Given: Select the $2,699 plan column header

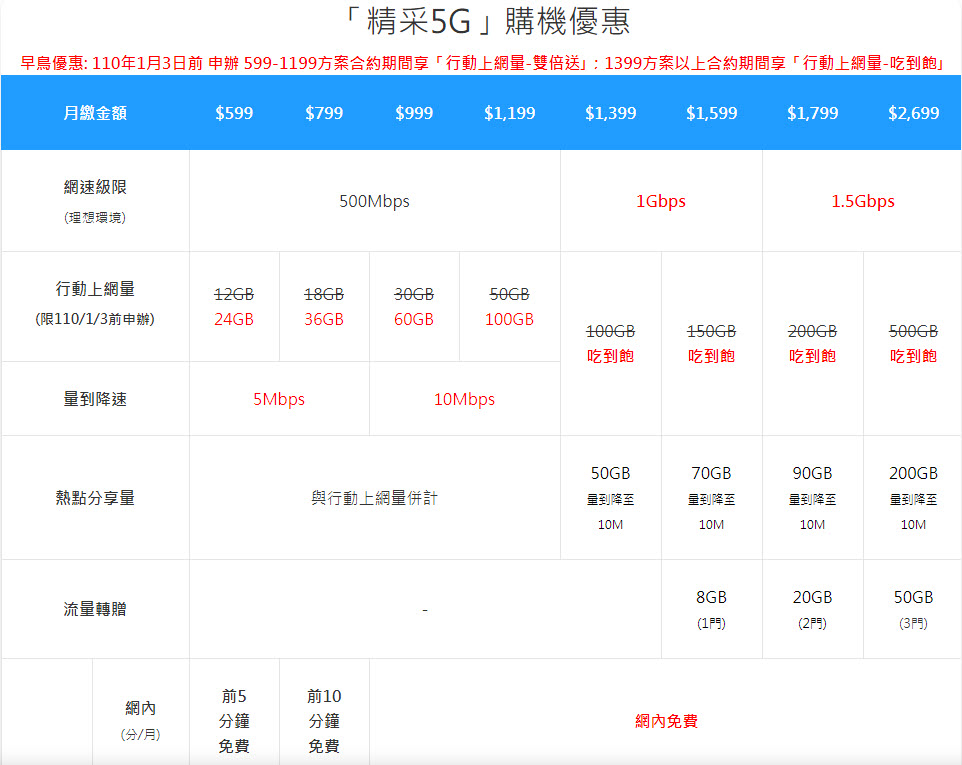Looking at the screenshot, I should coord(913,113).
